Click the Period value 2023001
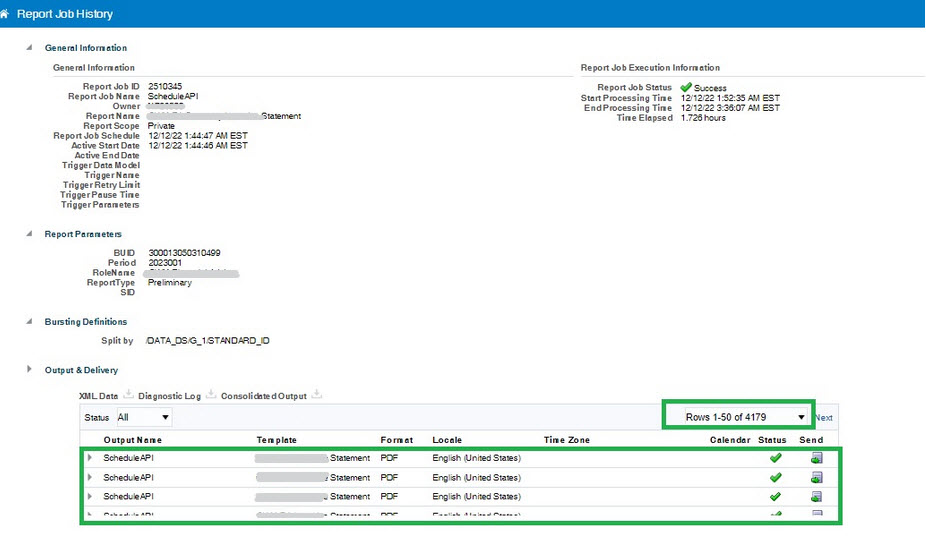This screenshot has height=537, width=926. pyautogui.click(x=165, y=263)
